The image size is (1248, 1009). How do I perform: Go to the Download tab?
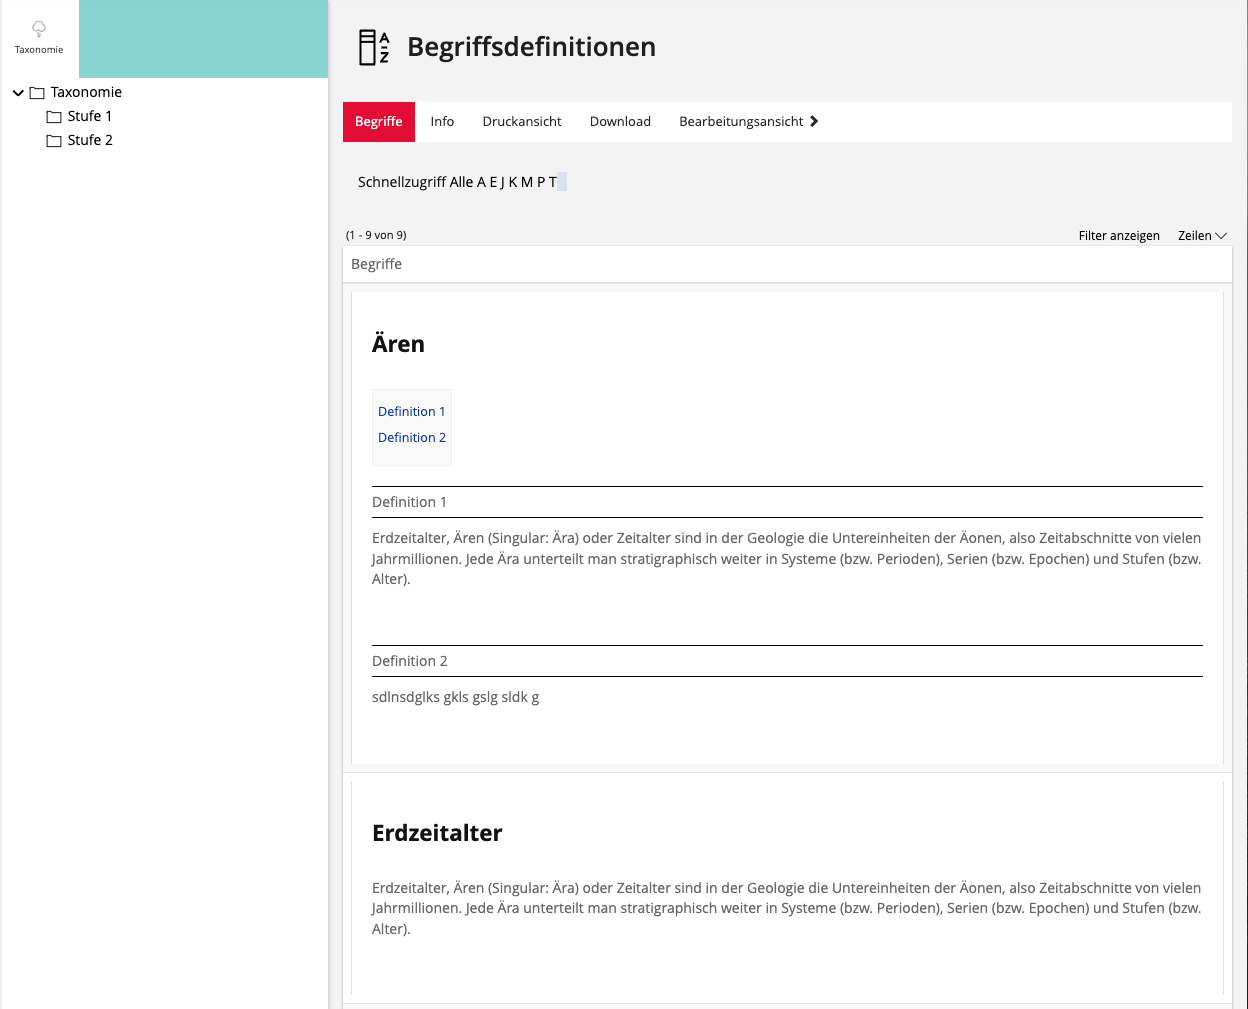620,122
